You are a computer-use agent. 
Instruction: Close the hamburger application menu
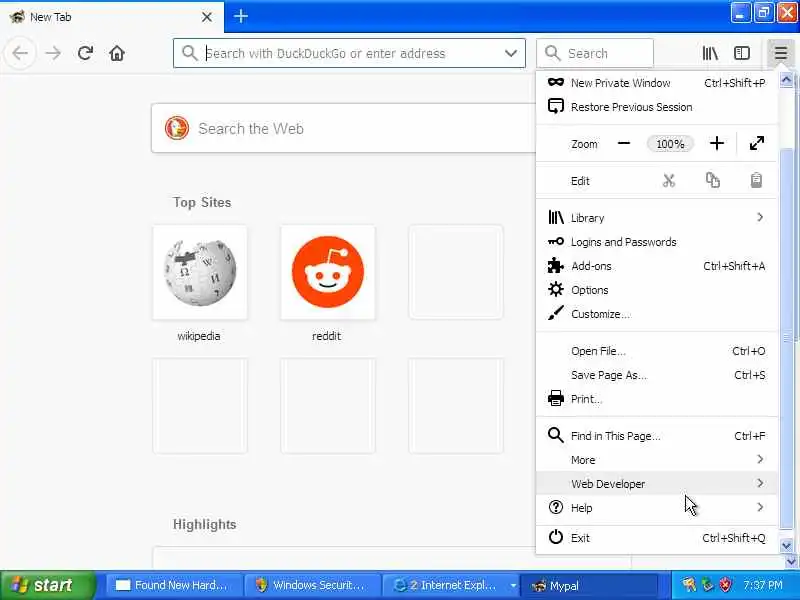pyautogui.click(x=780, y=53)
